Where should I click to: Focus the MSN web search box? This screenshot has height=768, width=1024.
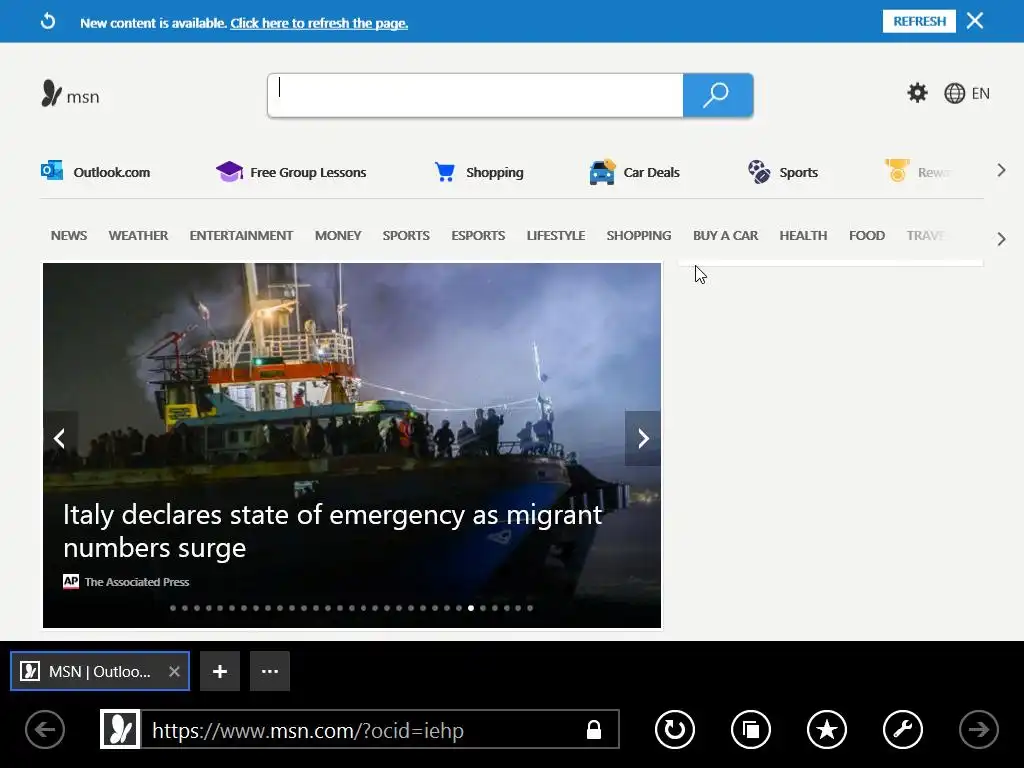(475, 95)
